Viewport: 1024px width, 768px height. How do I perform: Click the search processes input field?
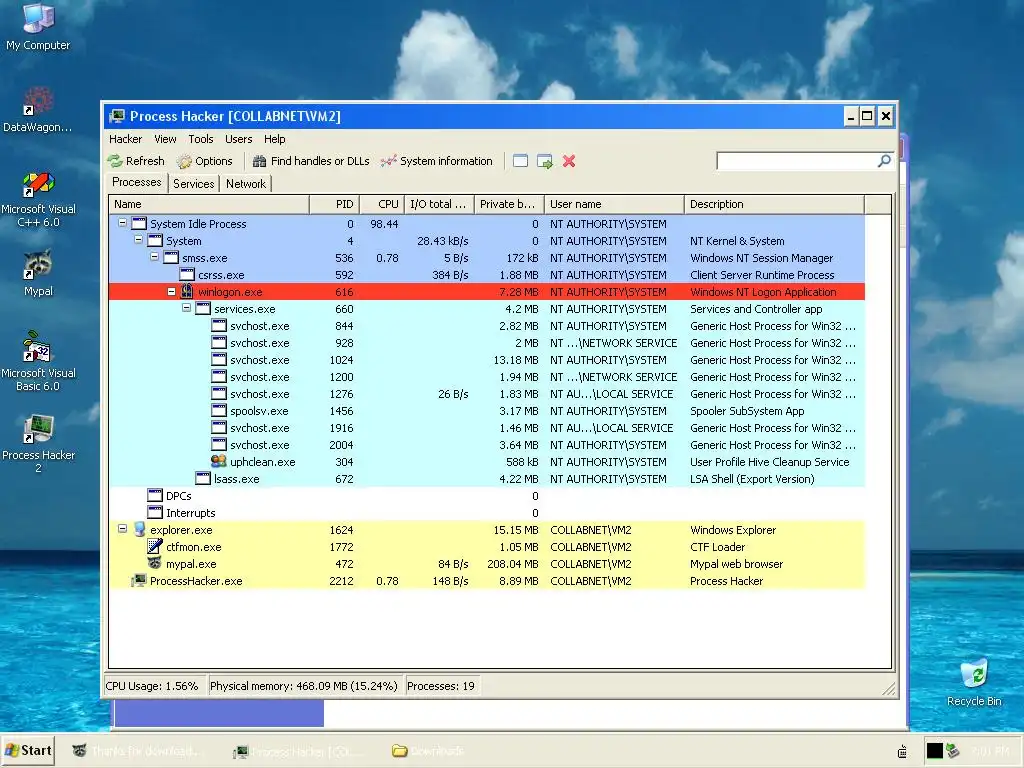point(797,161)
